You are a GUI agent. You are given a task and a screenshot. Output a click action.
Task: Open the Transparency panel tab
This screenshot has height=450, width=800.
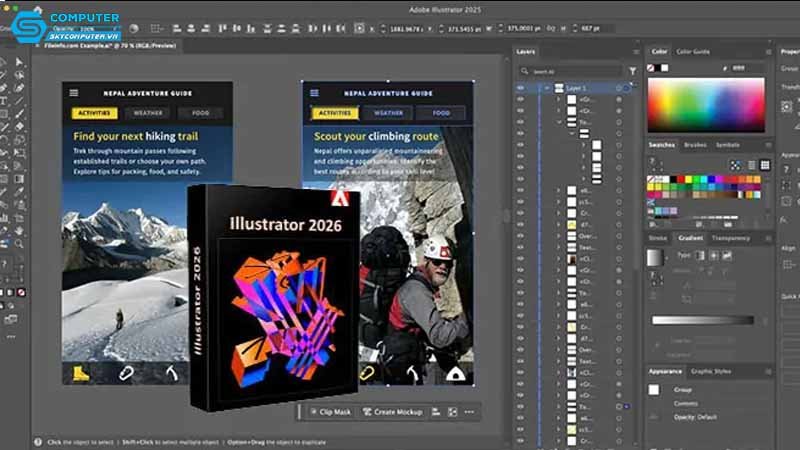(731, 238)
